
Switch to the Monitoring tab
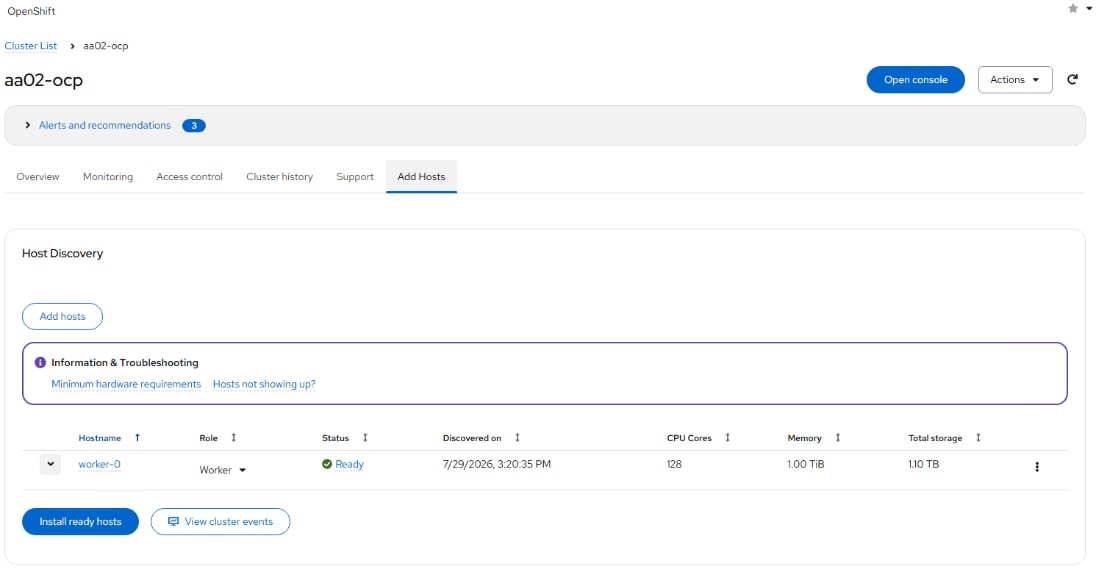[x=108, y=177]
